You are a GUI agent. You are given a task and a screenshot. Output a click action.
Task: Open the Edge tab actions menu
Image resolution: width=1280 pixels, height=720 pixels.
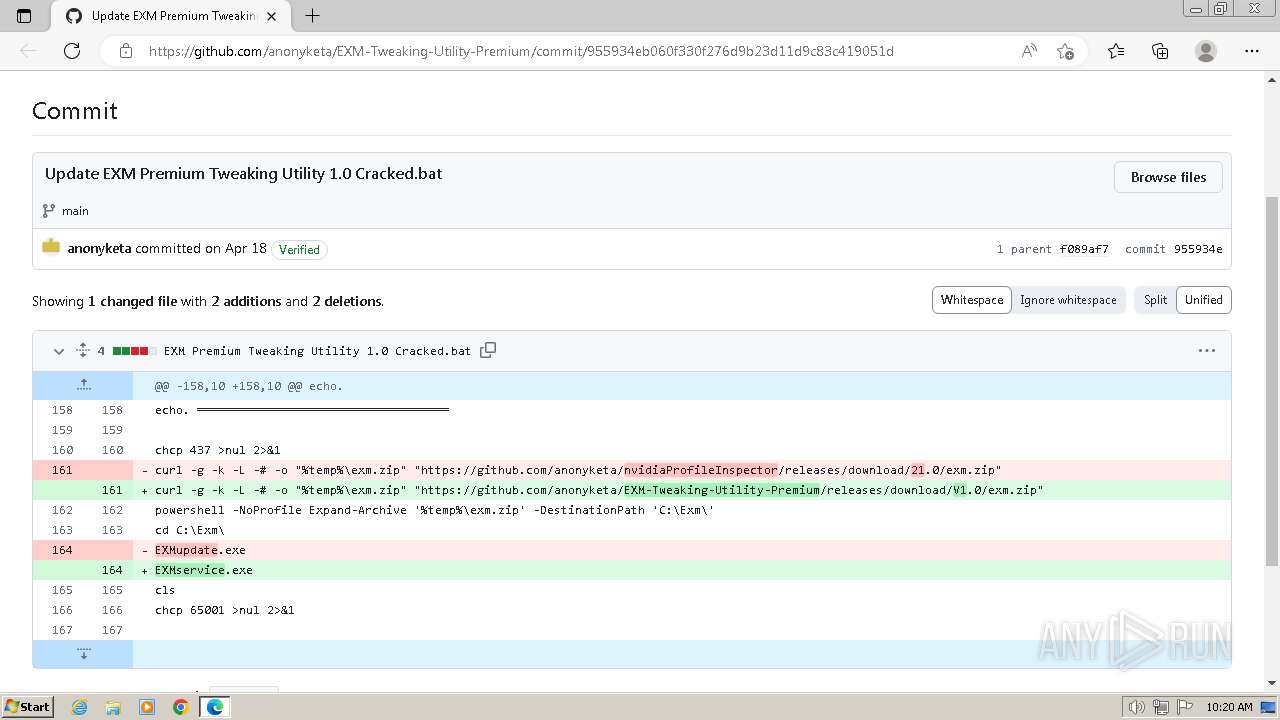24,16
